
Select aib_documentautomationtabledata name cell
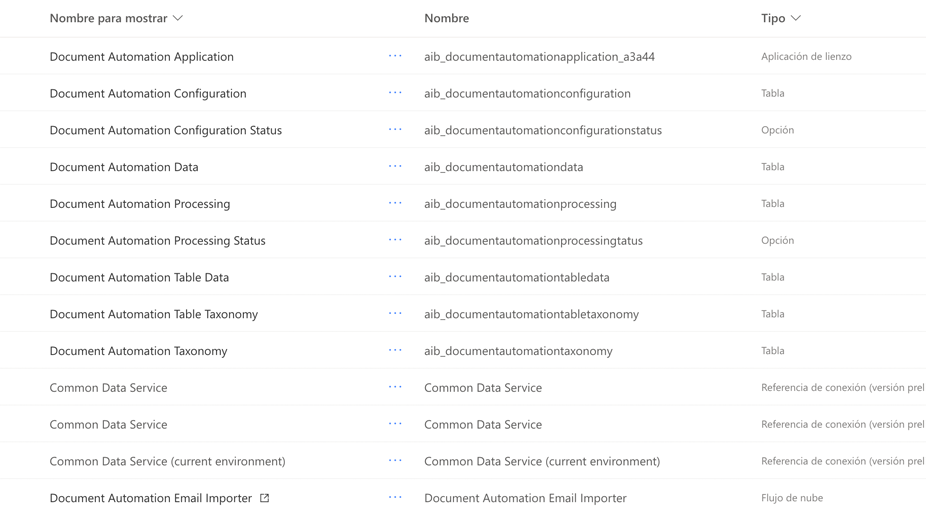tap(517, 277)
